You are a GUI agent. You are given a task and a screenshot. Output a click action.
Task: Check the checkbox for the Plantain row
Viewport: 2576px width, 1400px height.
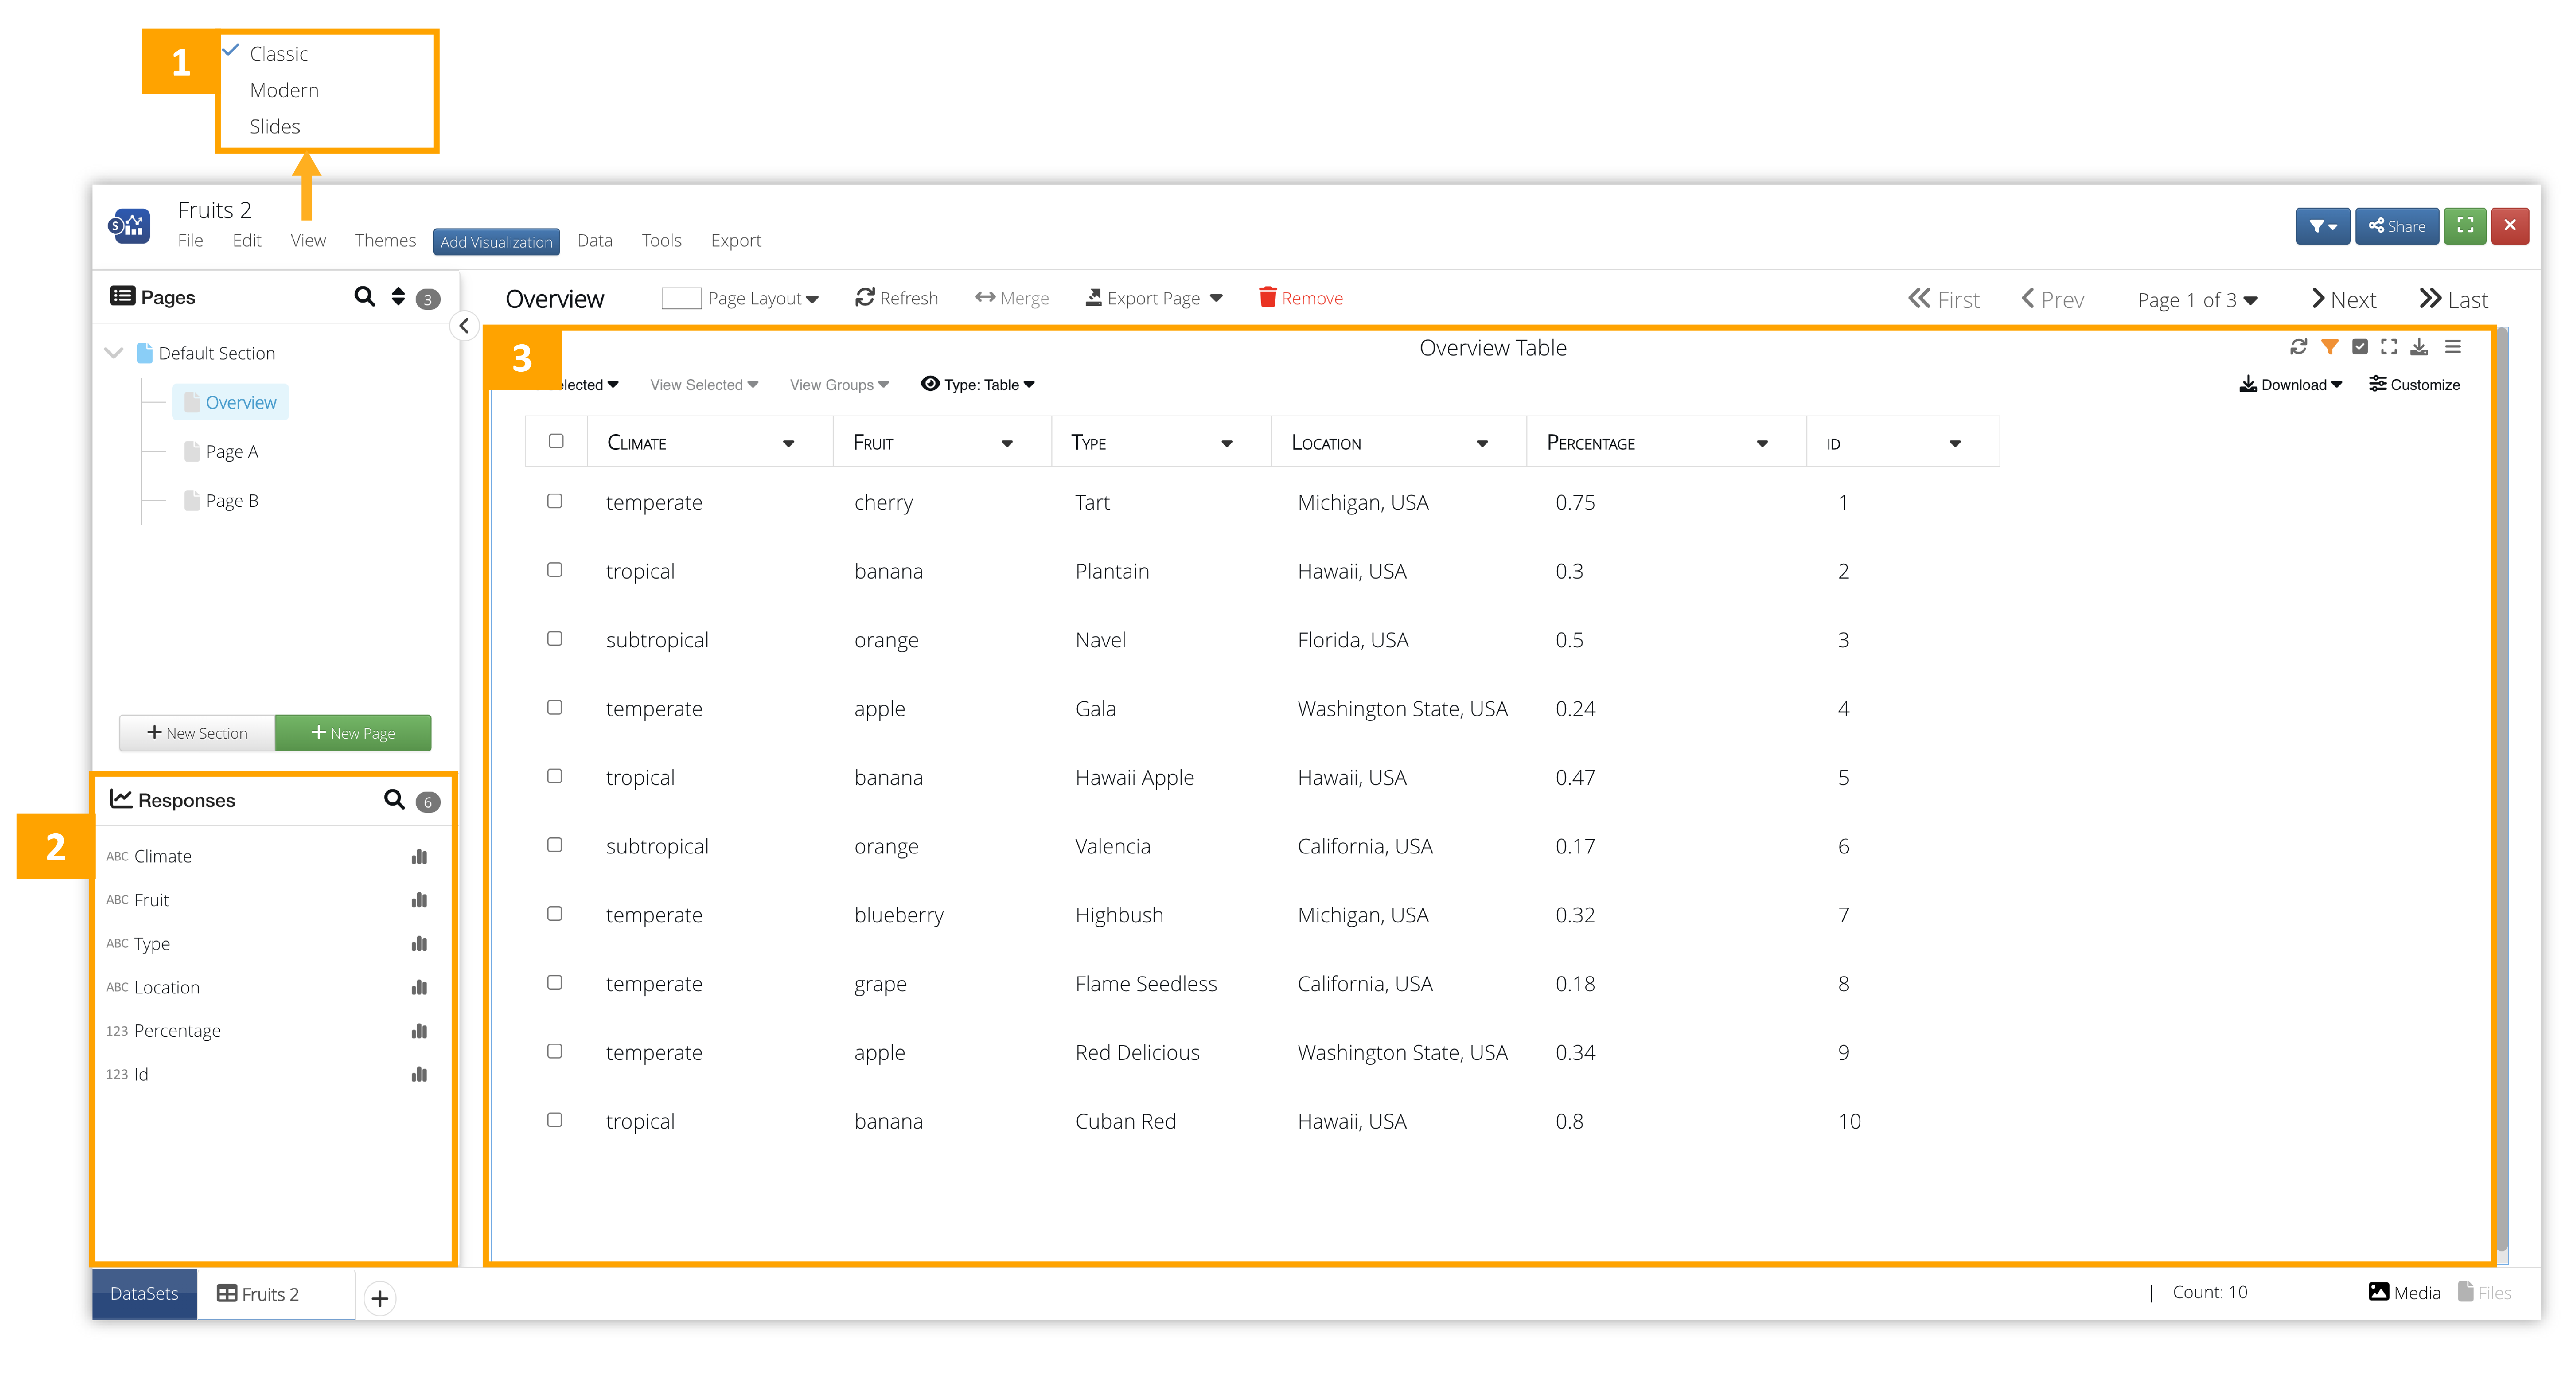(x=555, y=570)
